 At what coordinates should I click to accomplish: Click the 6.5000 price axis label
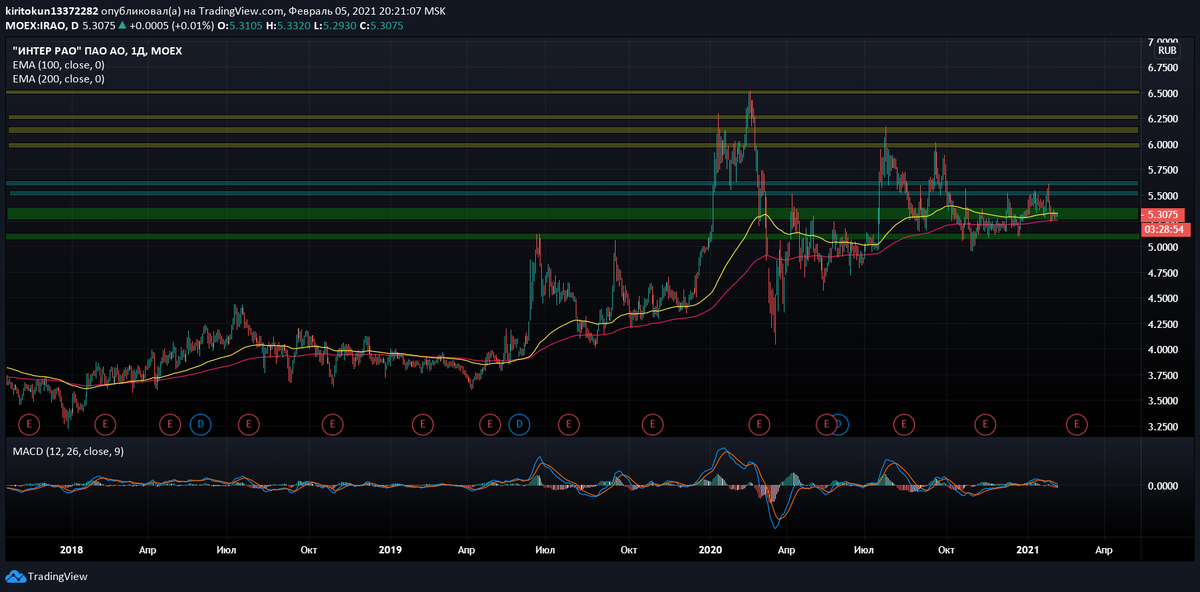1163,93
